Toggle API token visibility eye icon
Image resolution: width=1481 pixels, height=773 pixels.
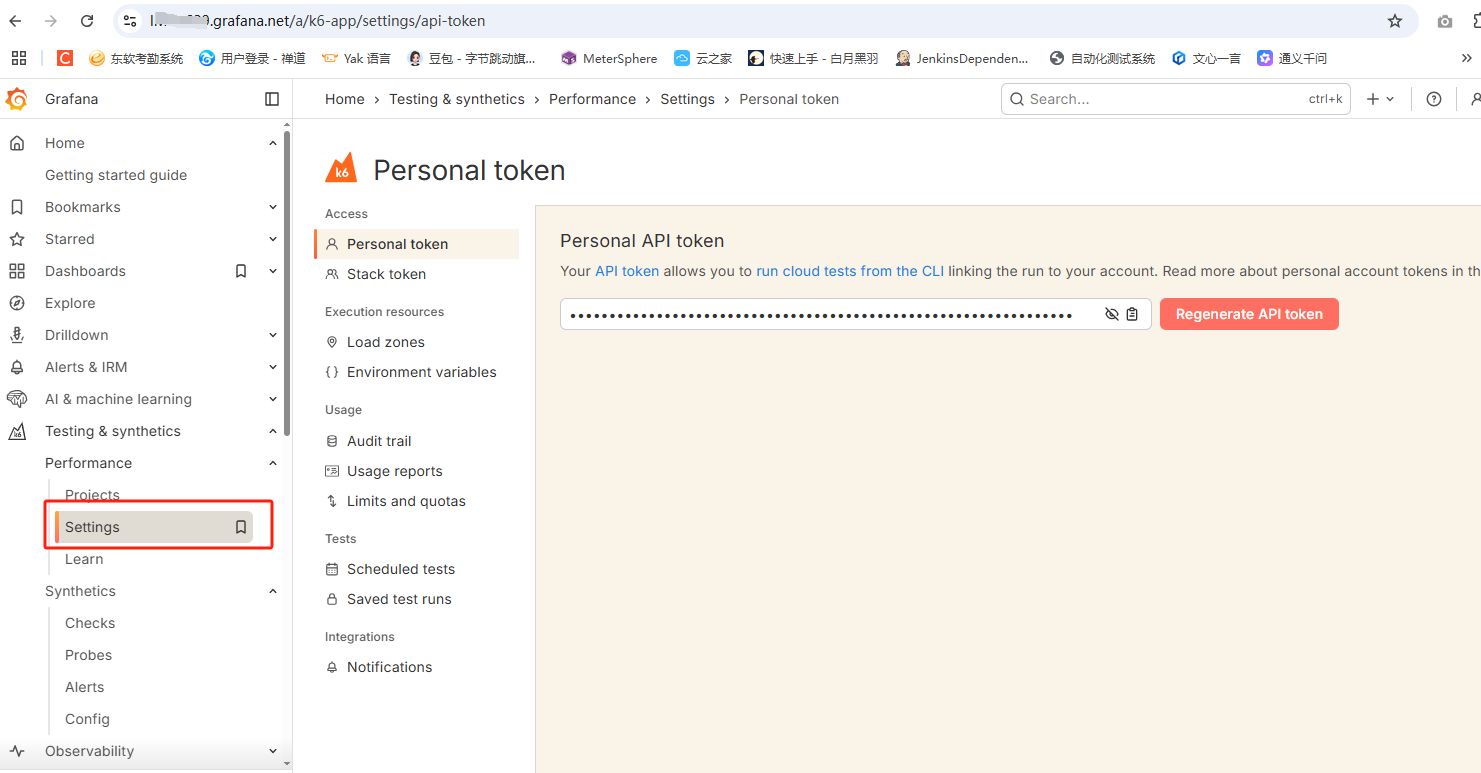1112,314
